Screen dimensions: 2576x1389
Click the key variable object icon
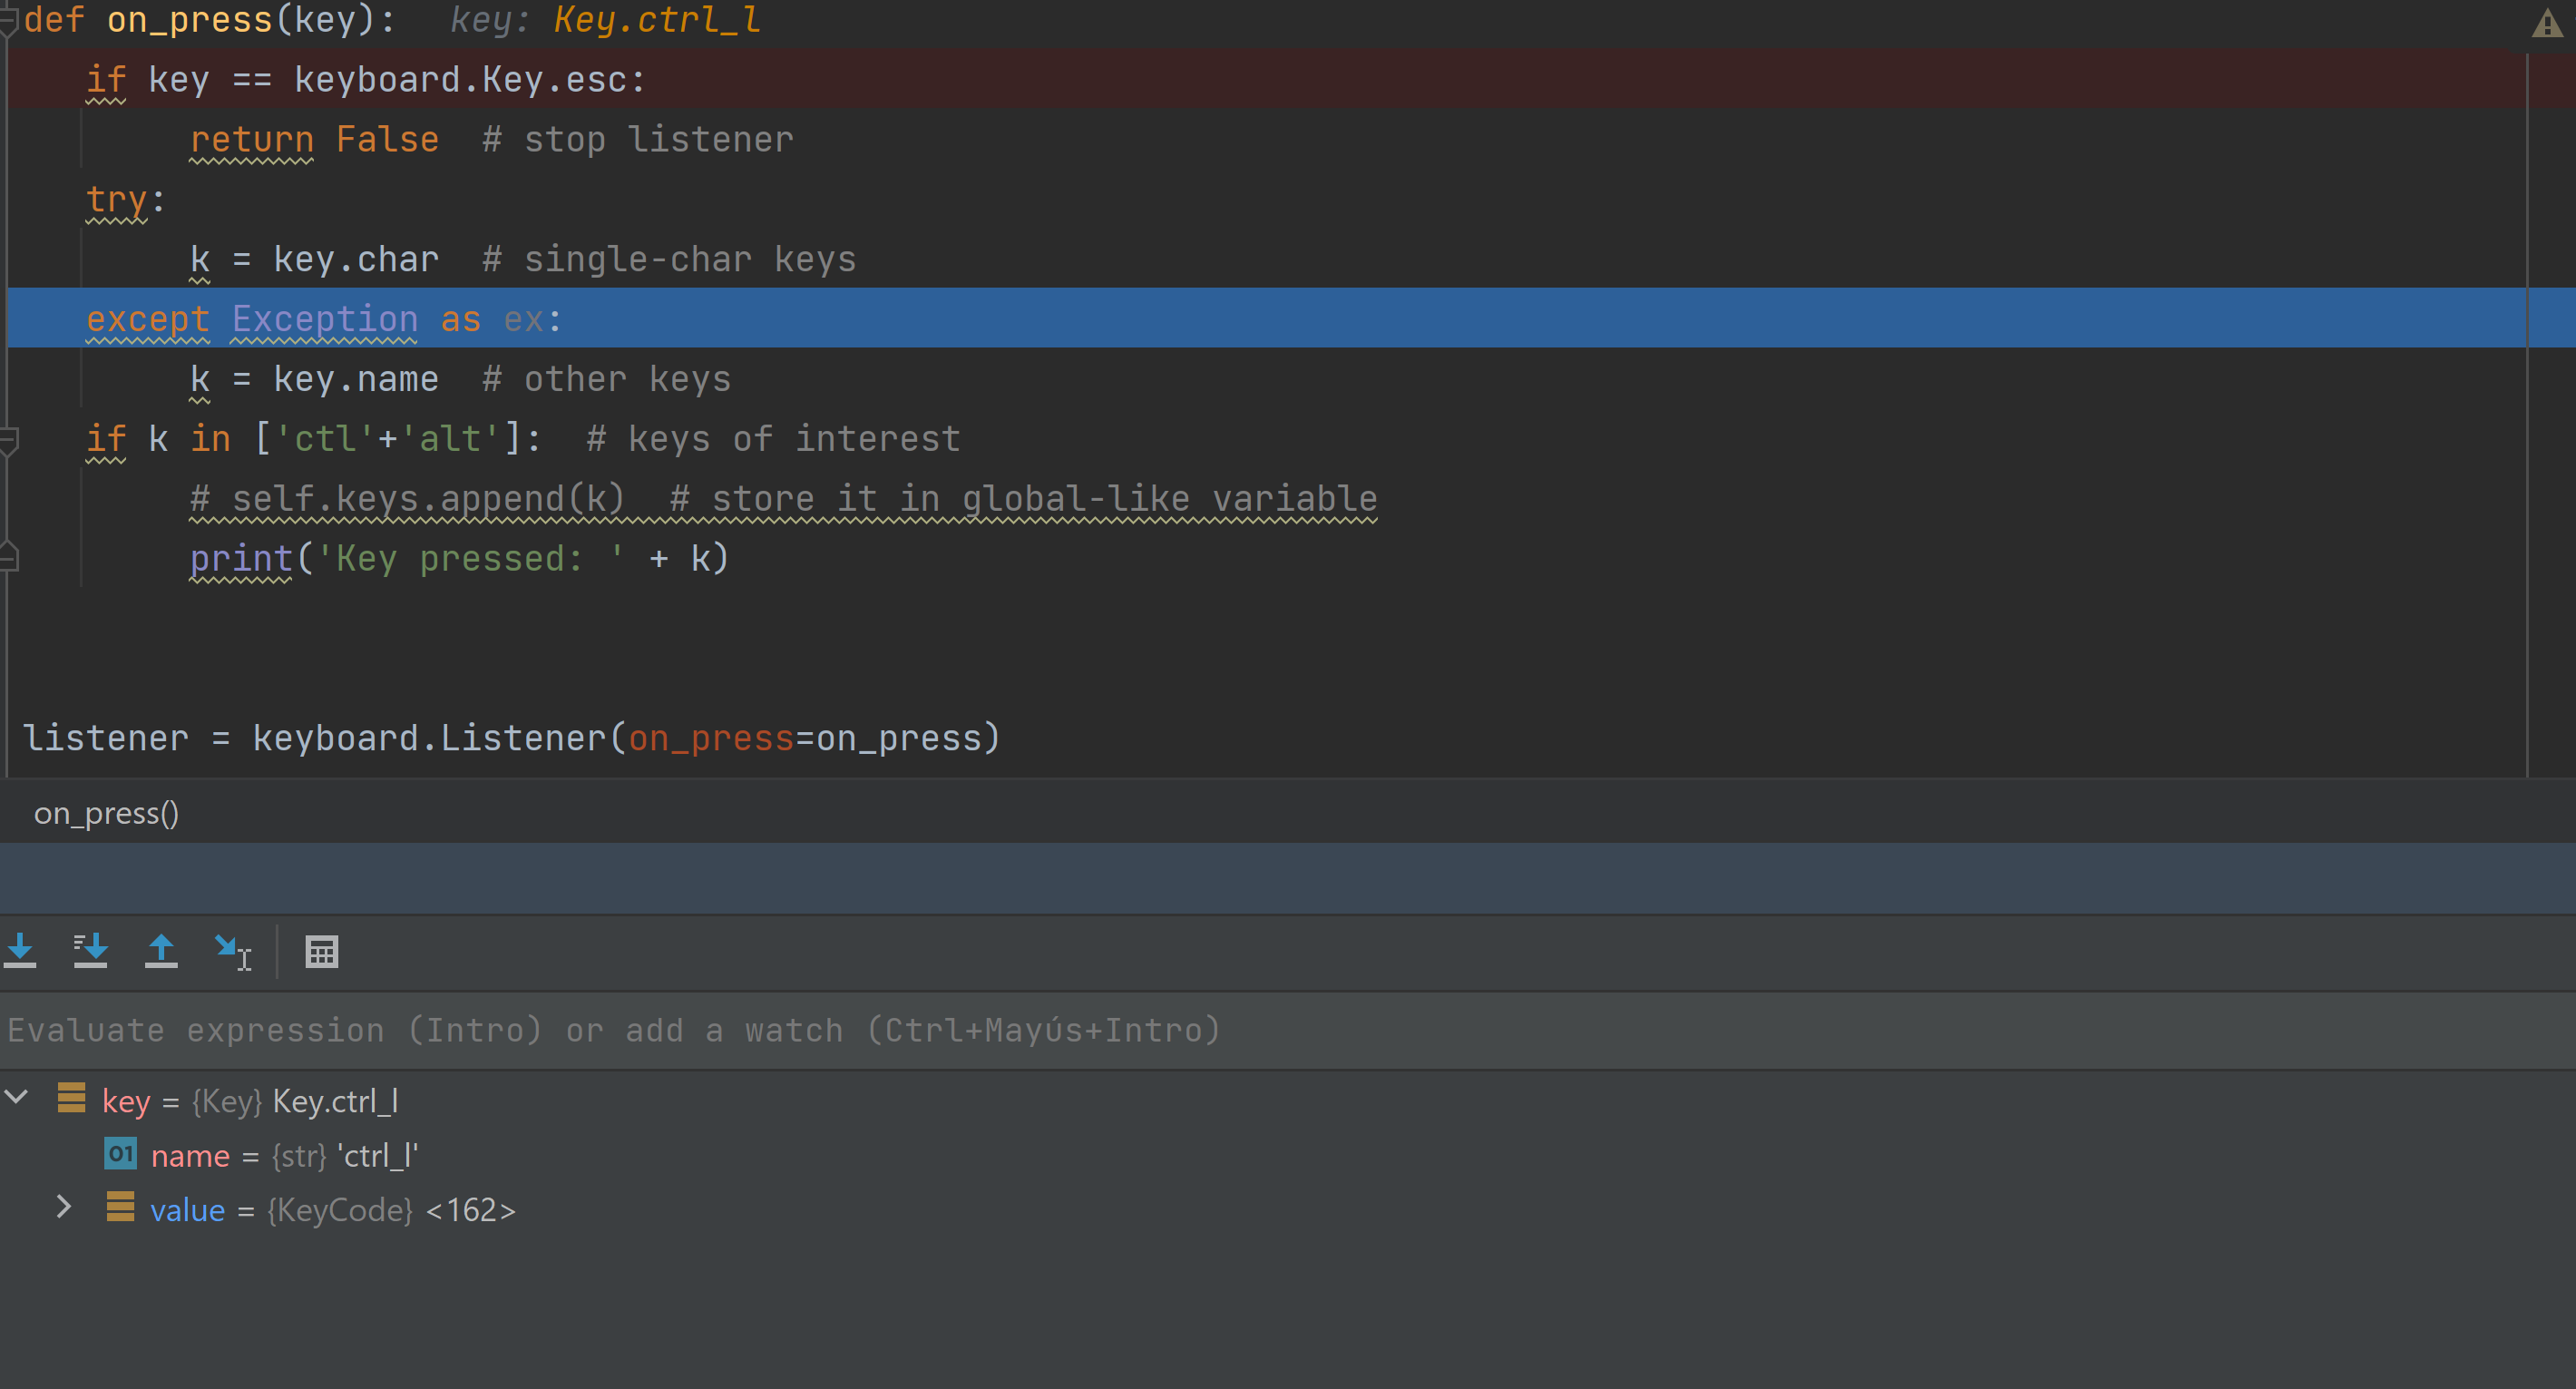[x=71, y=1098]
